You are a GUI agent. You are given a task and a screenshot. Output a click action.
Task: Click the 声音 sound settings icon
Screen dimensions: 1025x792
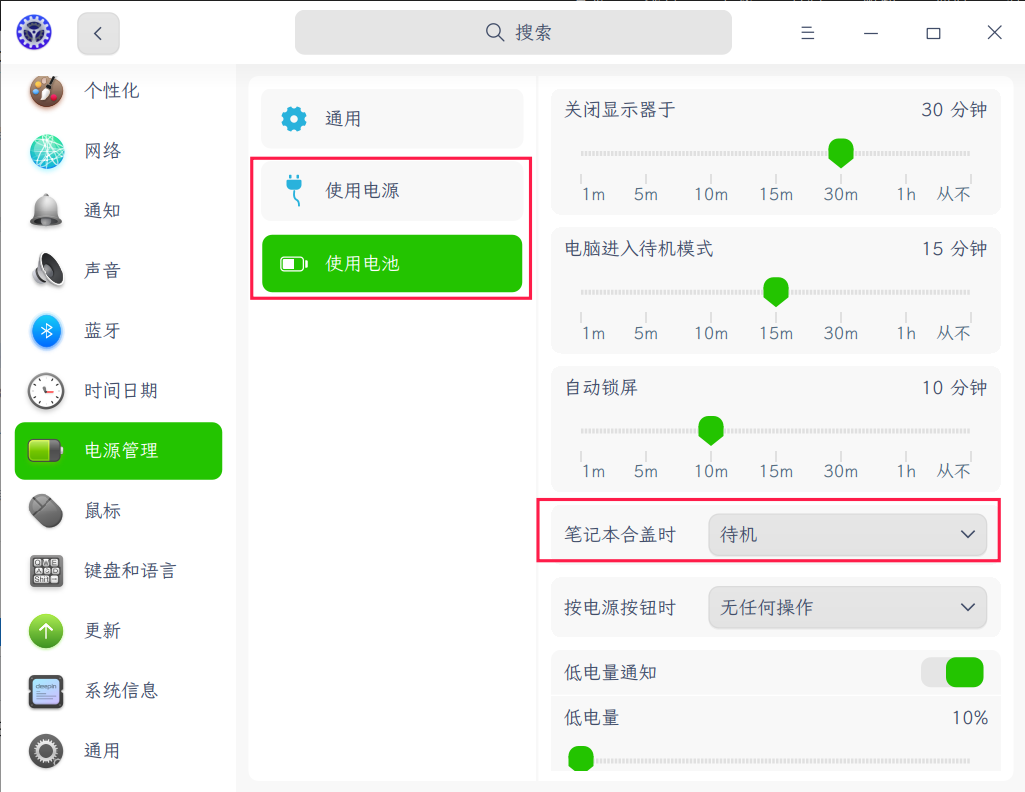(x=44, y=270)
